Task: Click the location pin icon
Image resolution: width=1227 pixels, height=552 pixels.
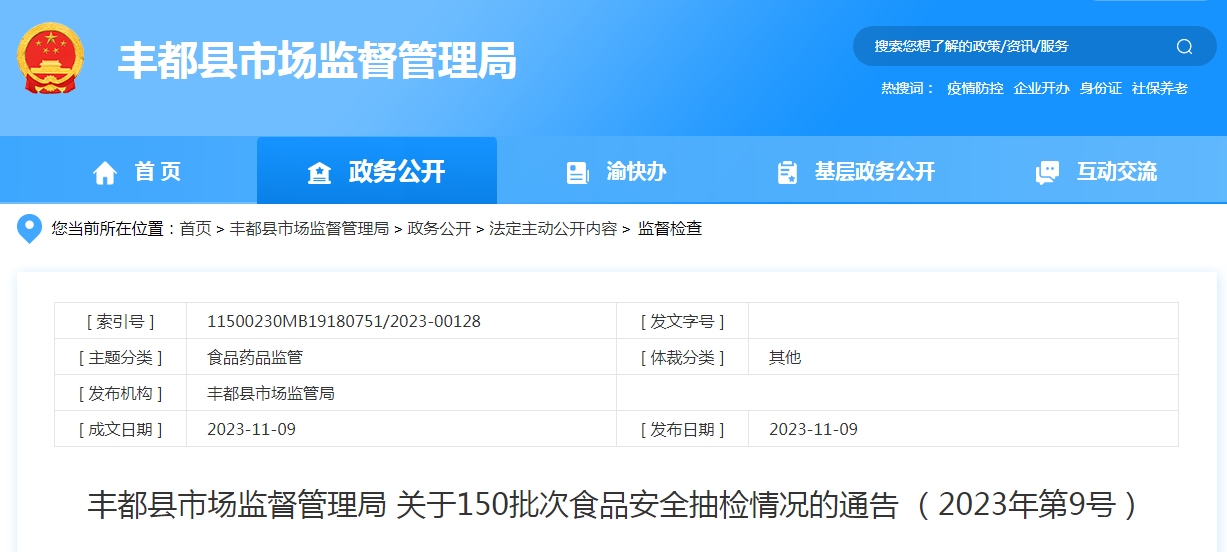Action: point(30,228)
